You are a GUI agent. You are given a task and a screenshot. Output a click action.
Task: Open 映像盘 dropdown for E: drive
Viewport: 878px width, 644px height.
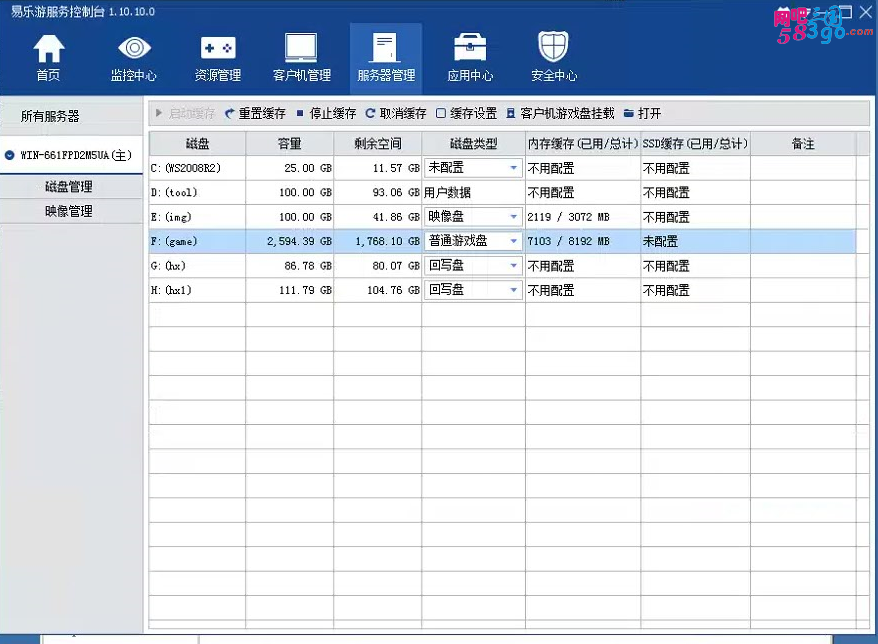tap(514, 217)
